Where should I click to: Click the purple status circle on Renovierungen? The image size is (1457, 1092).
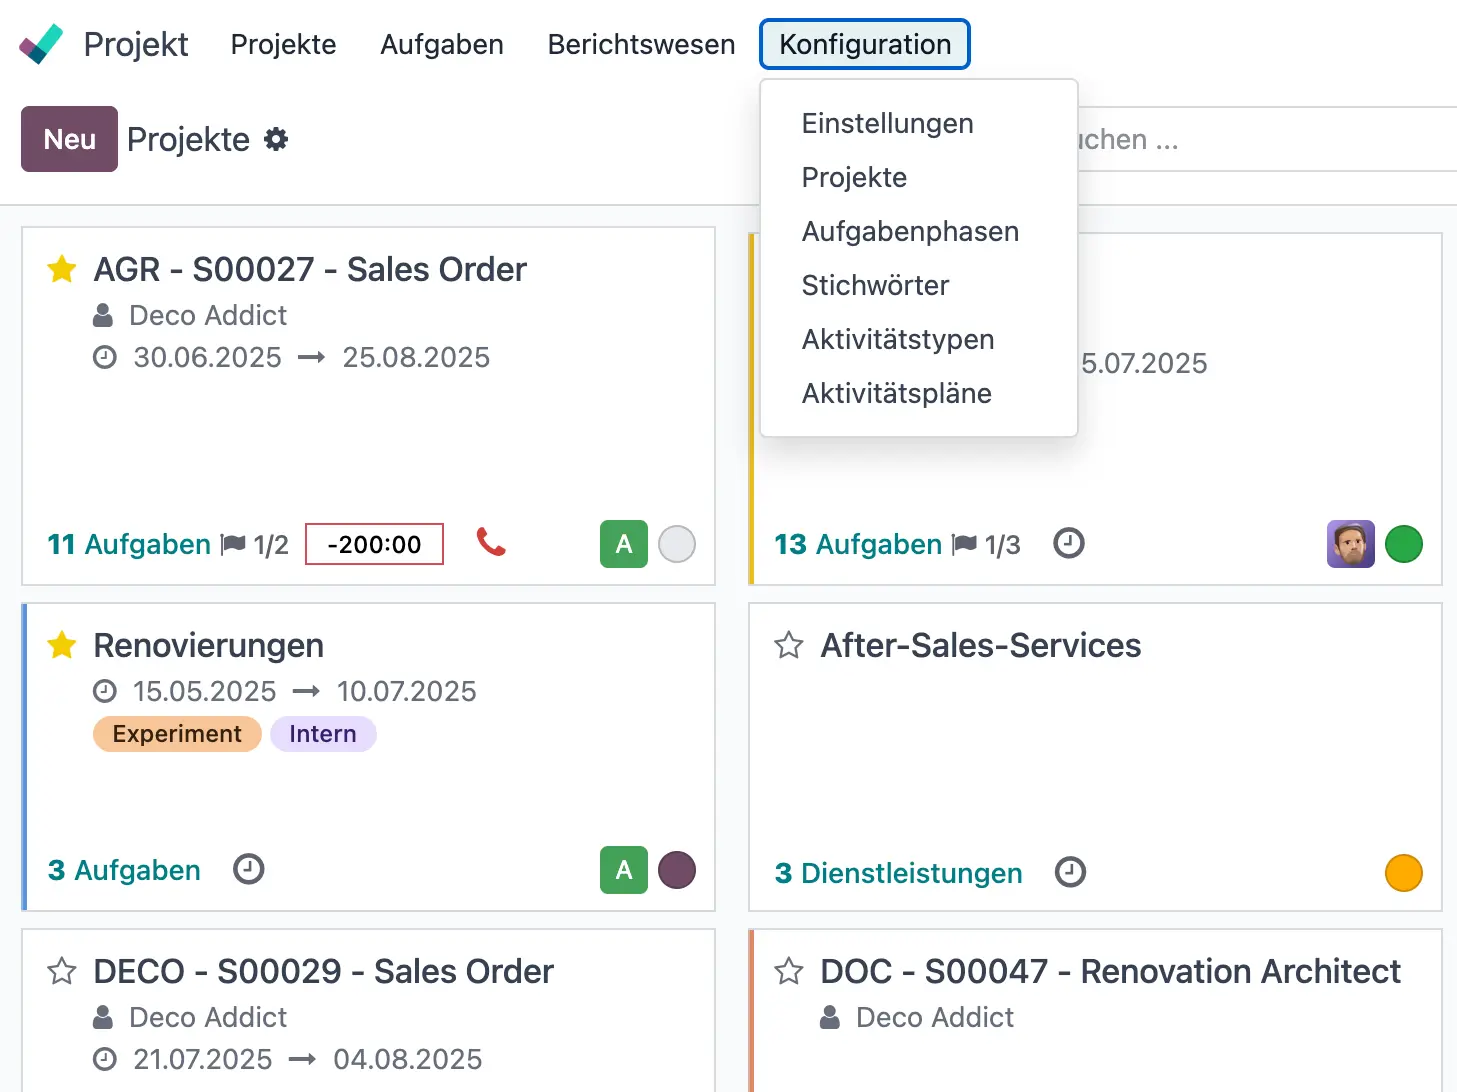point(677,870)
